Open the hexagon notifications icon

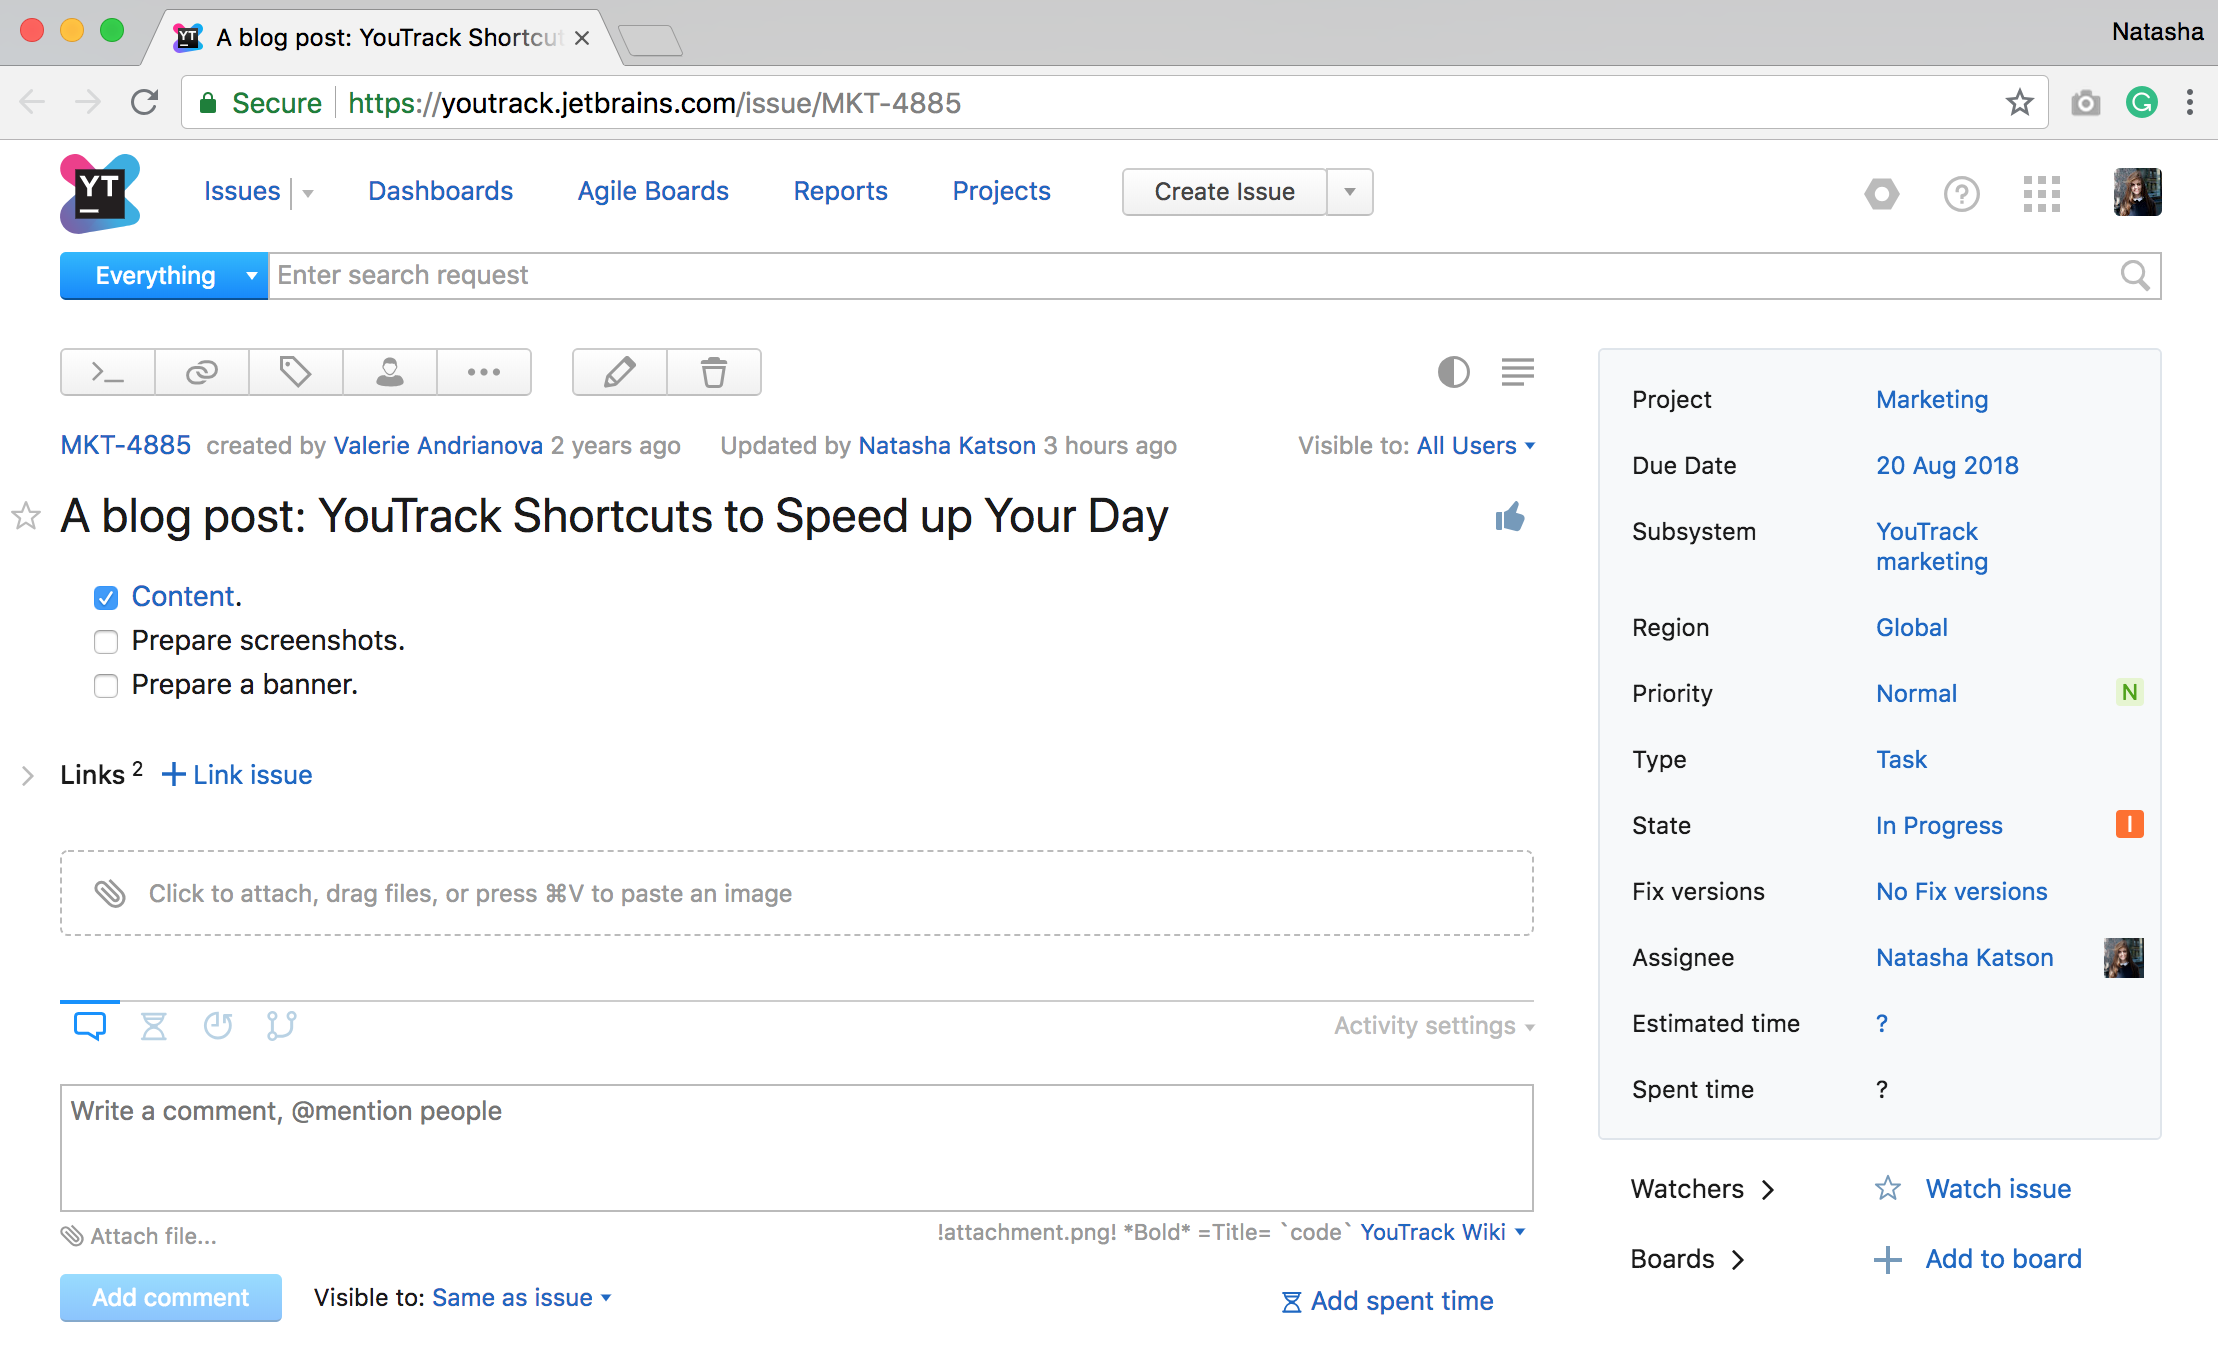pyautogui.click(x=1881, y=193)
